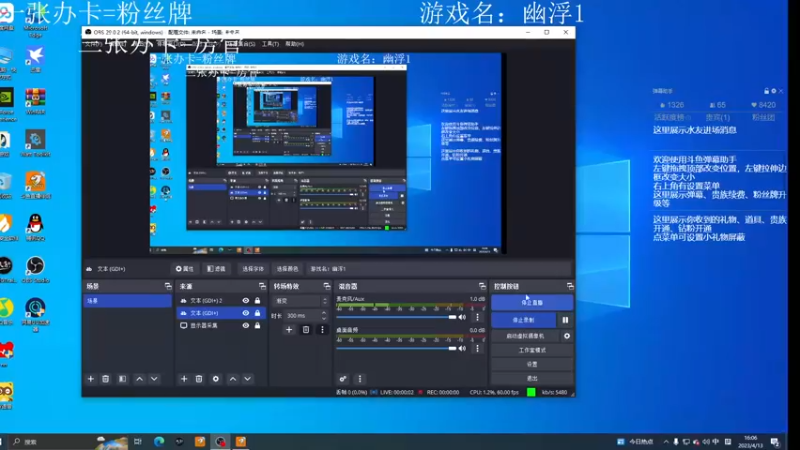Screen dimensions: 800x450
Task: Open scene filters icon in Scenes panel
Action: [x=122, y=379]
